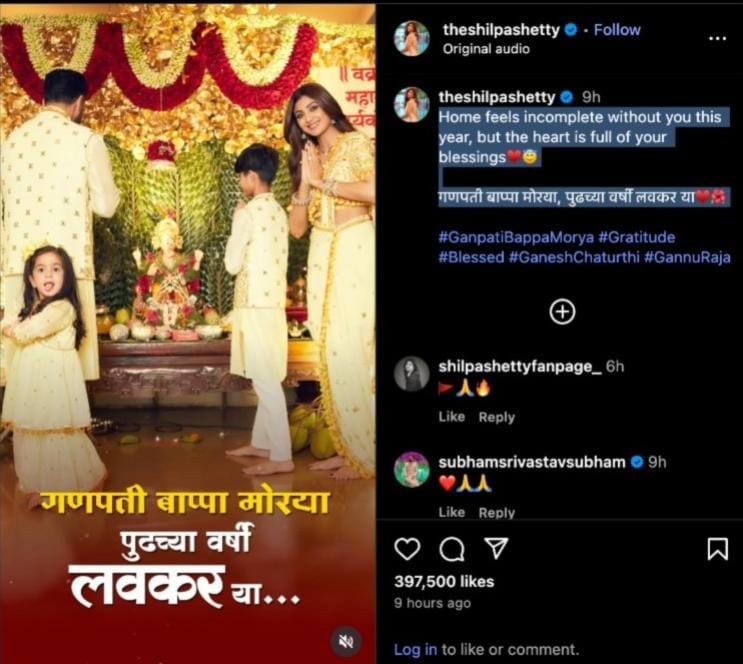Click the Log in link
This screenshot has height=664, width=743.
click(x=416, y=649)
